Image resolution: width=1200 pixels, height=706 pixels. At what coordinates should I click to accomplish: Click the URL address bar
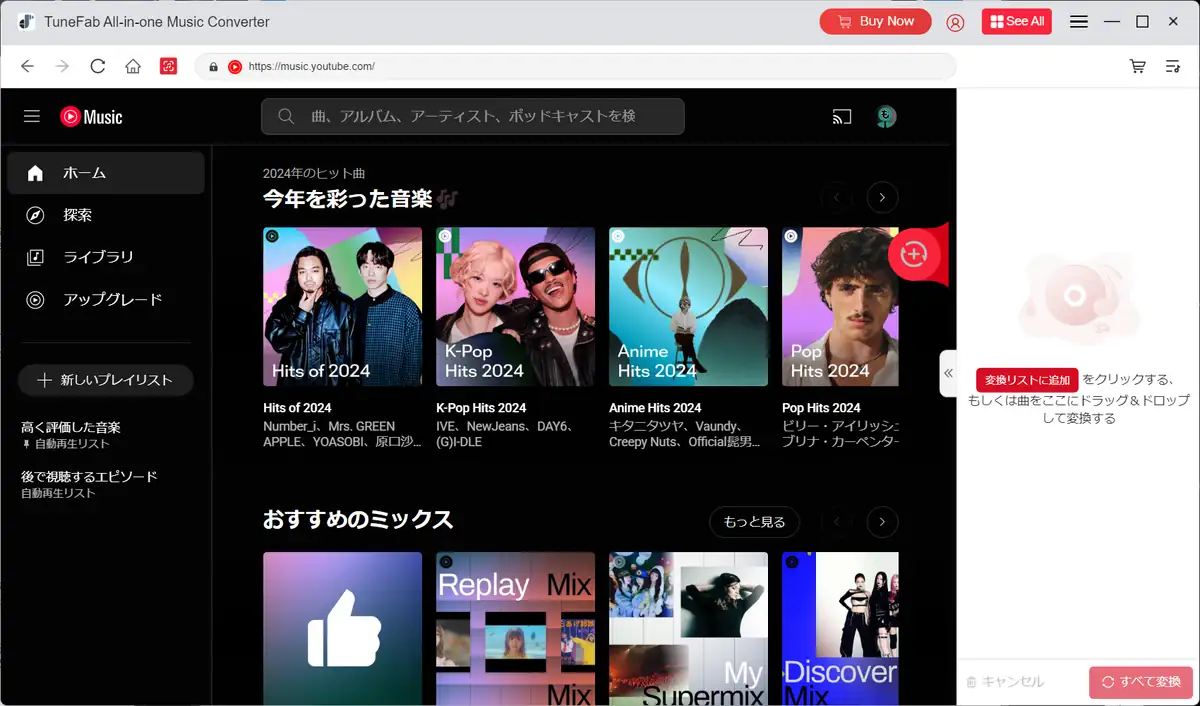coord(575,67)
